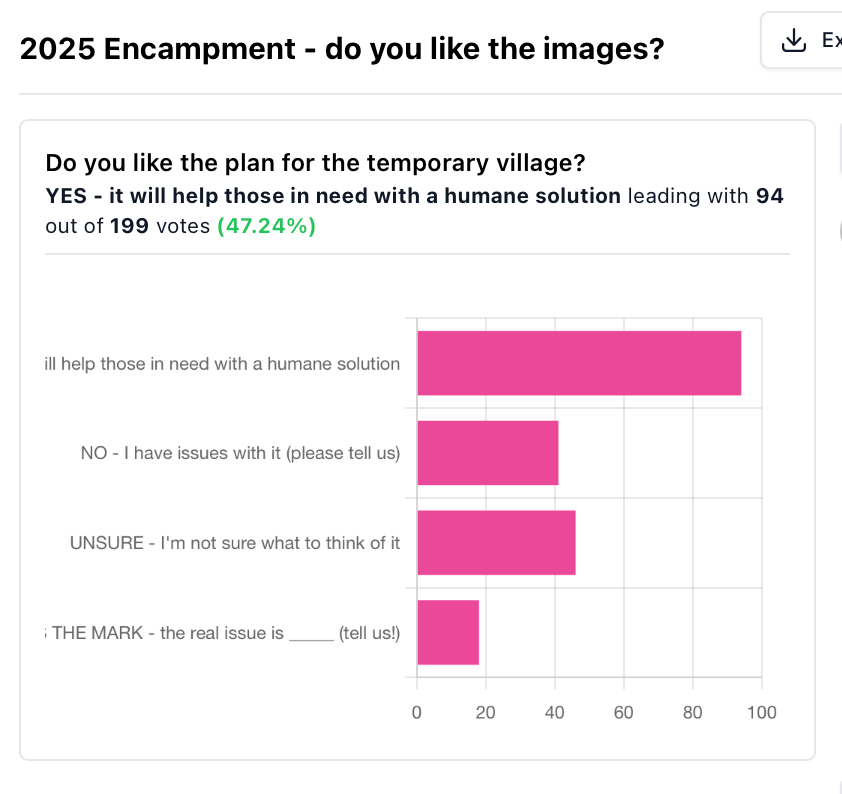Click the 'humane solution' chart label
The image size is (842, 794).
(x=222, y=364)
